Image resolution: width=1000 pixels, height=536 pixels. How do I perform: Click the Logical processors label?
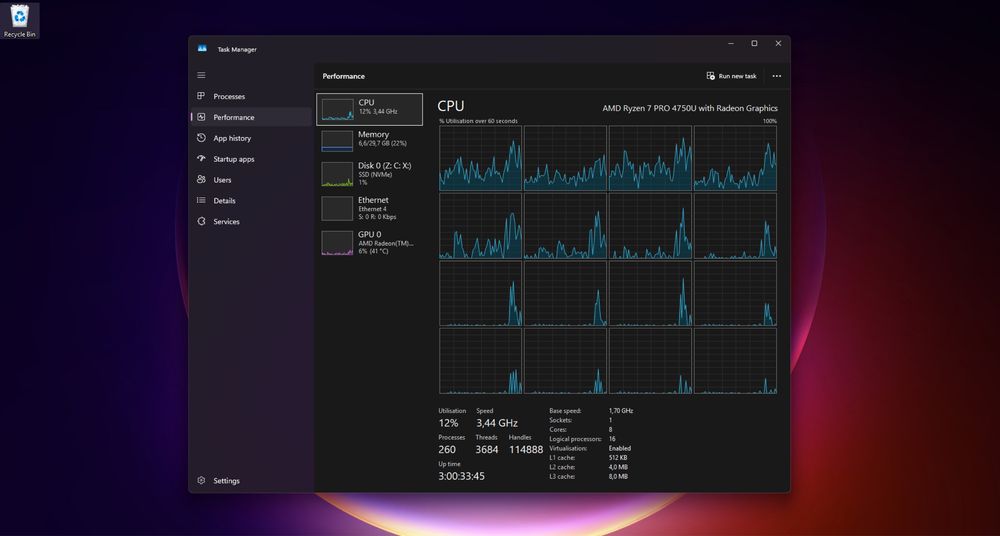pos(575,439)
